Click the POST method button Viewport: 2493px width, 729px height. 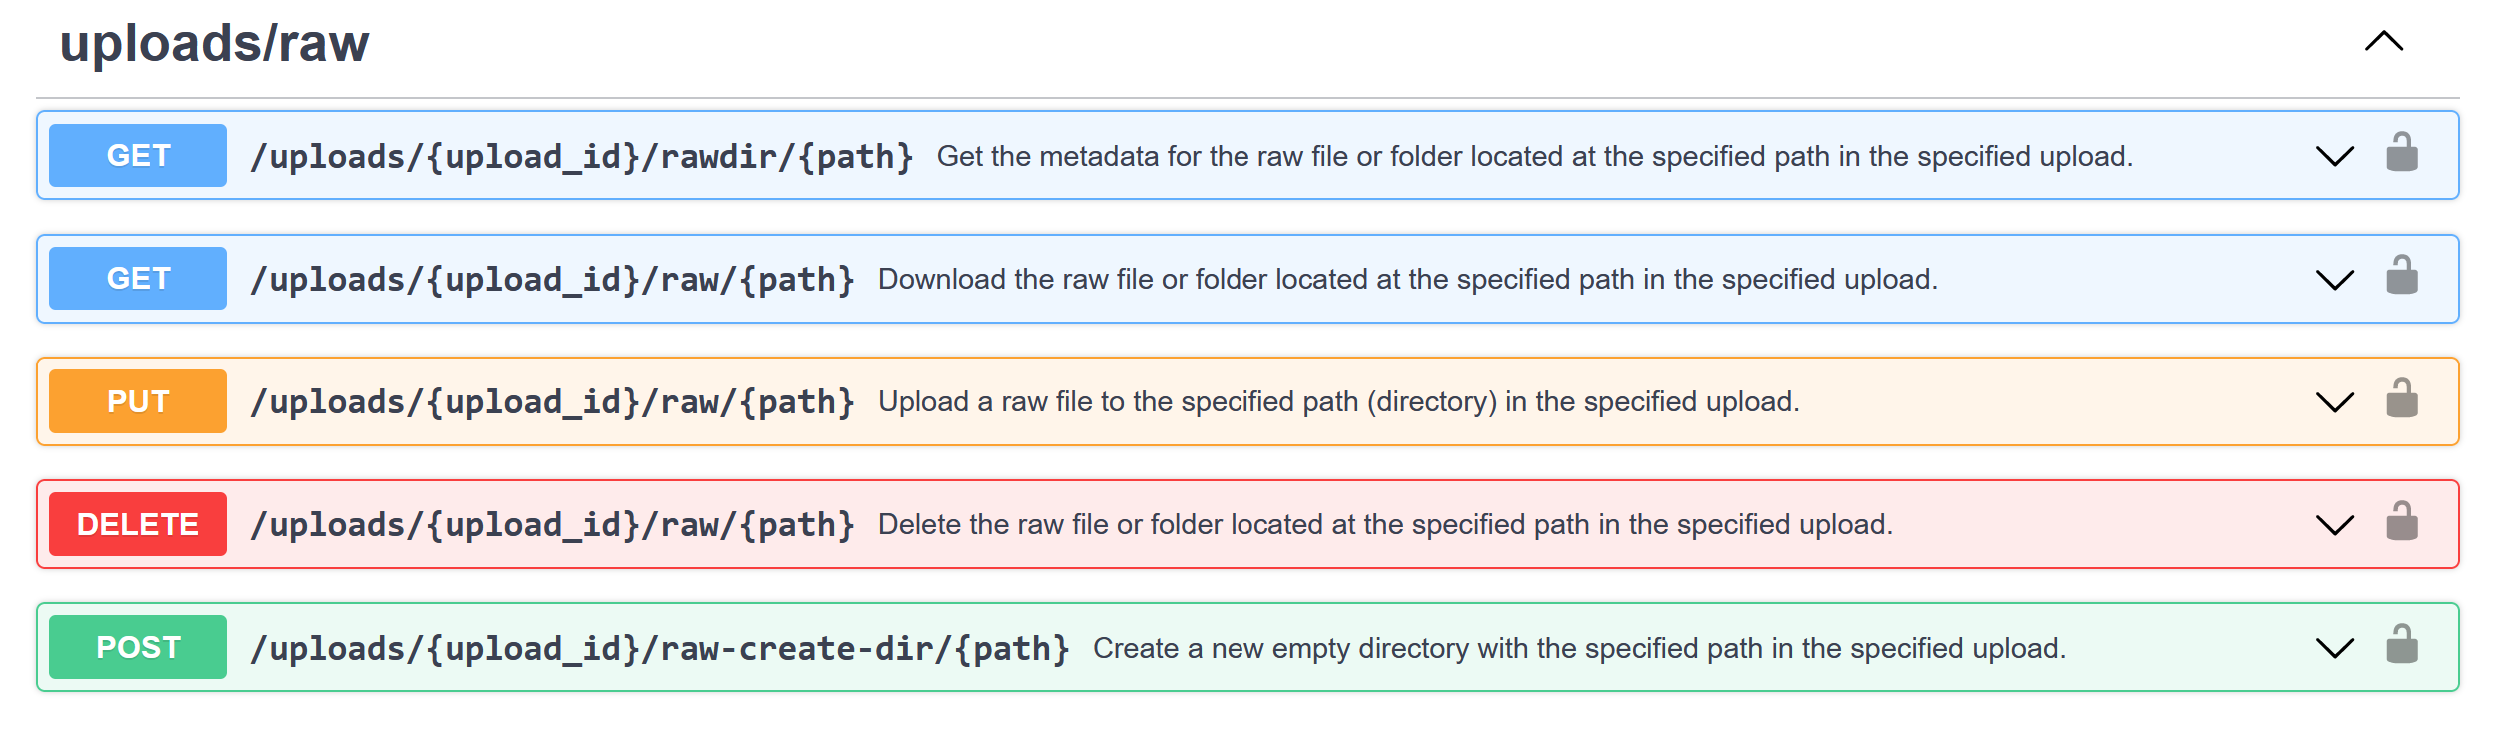(138, 647)
